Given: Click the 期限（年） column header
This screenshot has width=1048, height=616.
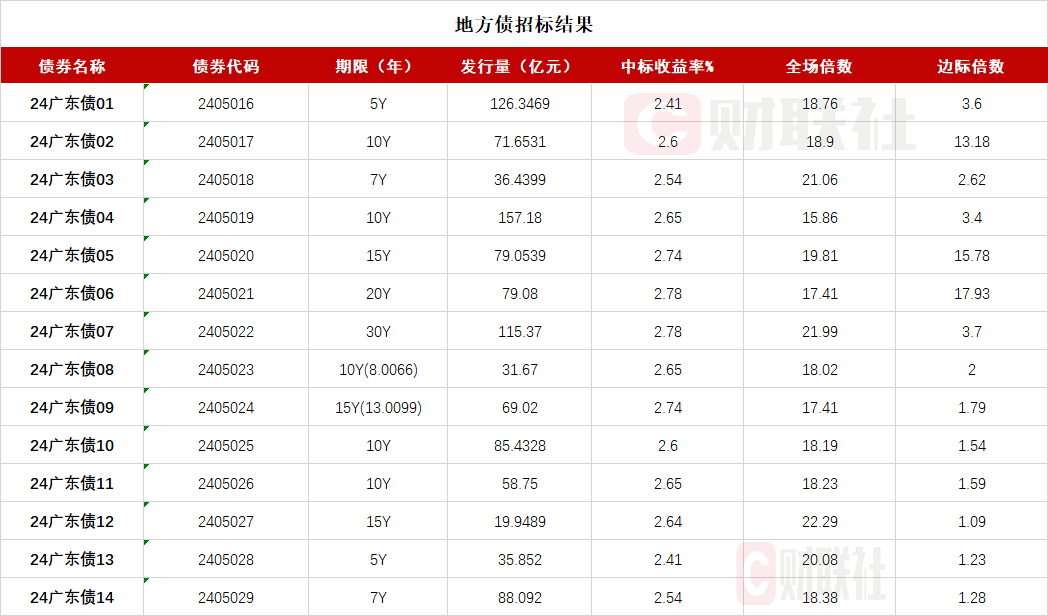Looking at the screenshot, I should tap(378, 66).
